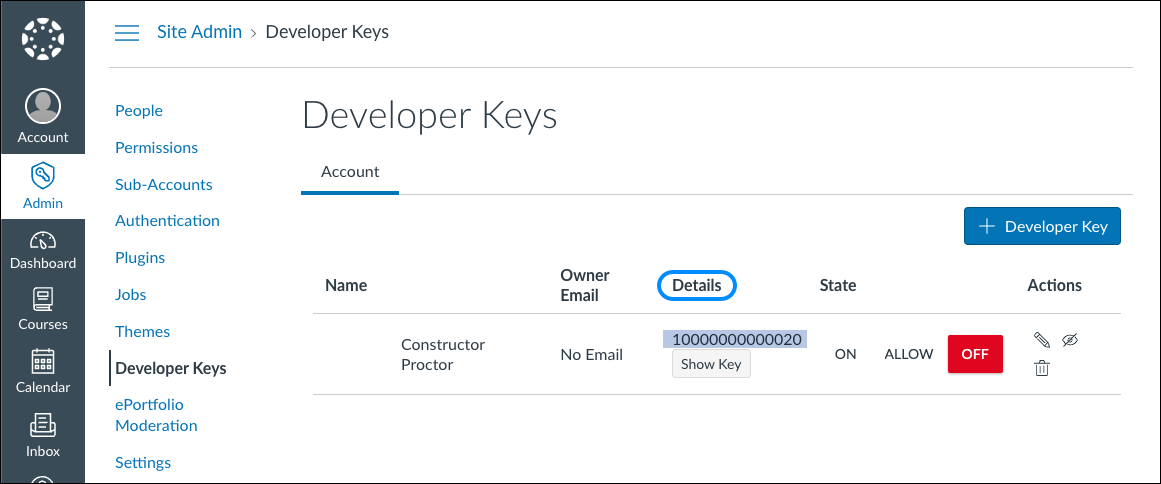Viewport: 1161px width, 484px height.
Task: Select the Account tab
Action: [350, 172]
